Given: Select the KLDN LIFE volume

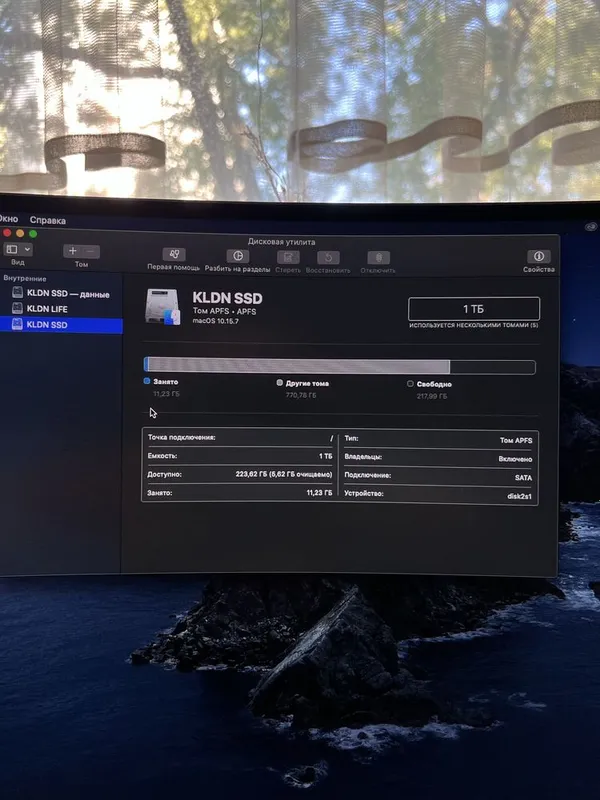Looking at the screenshot, I should 61,309.
